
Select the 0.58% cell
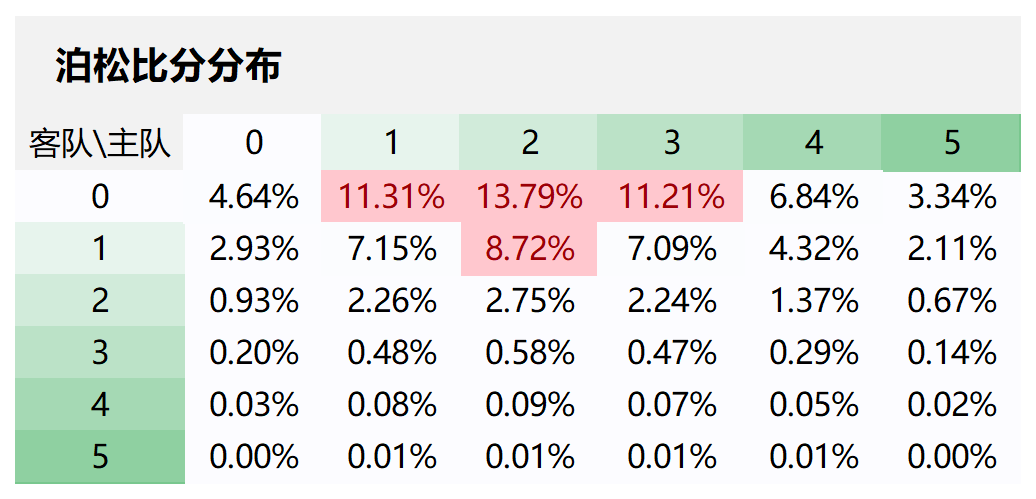529,353
